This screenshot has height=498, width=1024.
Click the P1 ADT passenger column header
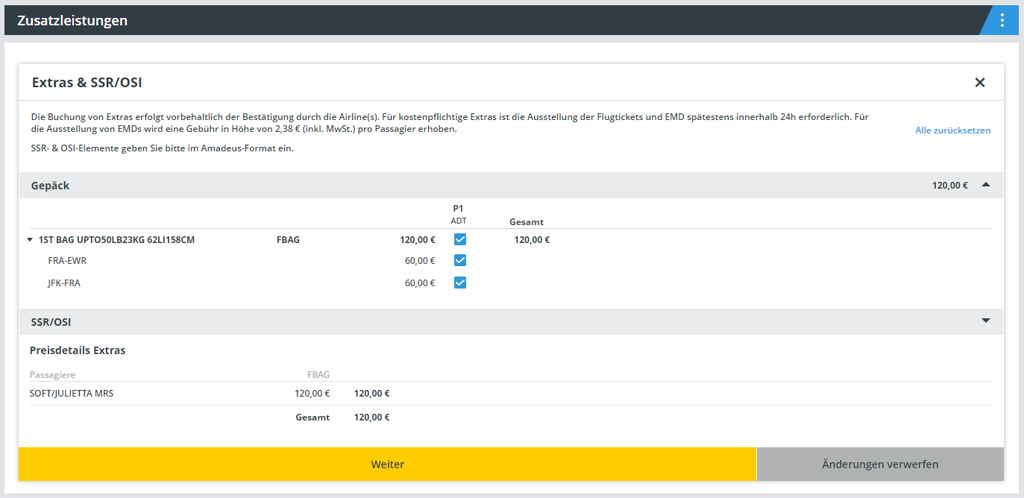click(x=459, y=214)
